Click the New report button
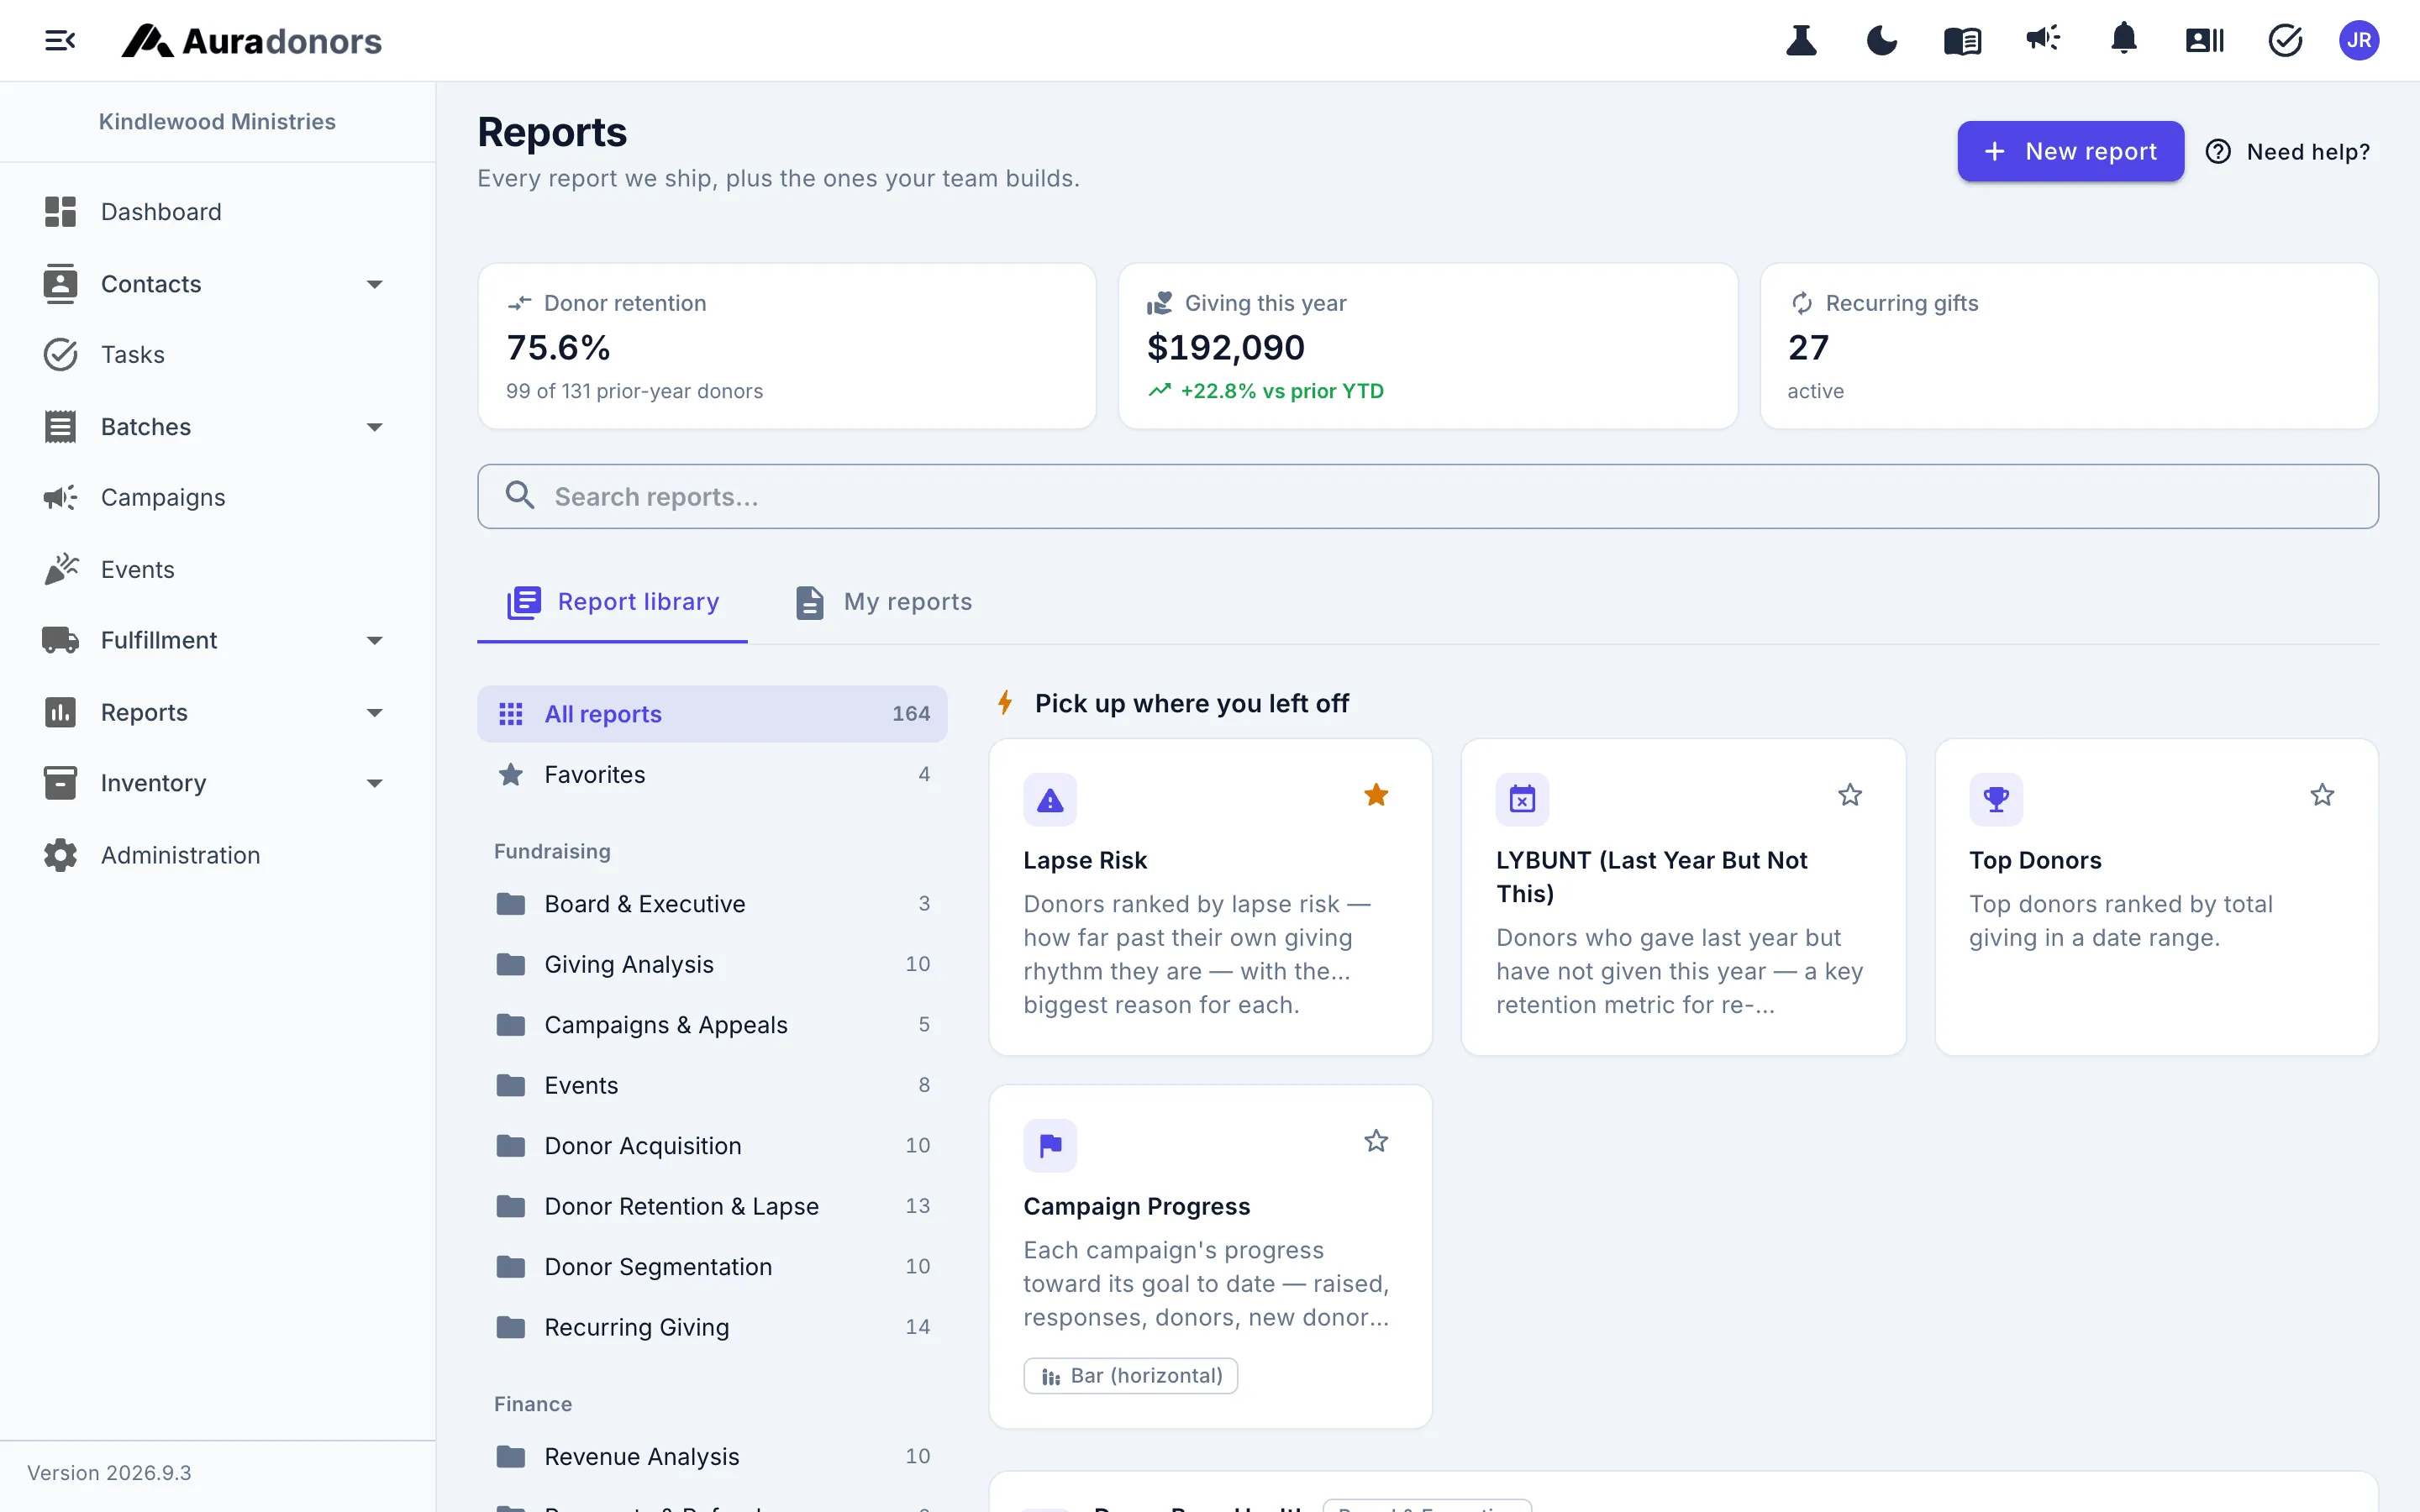Viewport: 2420px width, 1512px height. (2070, 151)
